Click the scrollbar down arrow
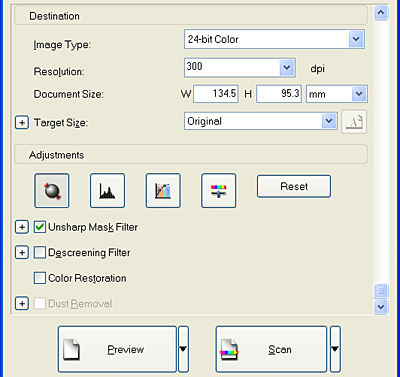Viewport: 400px width, 377px height. [x=381, y=306]
